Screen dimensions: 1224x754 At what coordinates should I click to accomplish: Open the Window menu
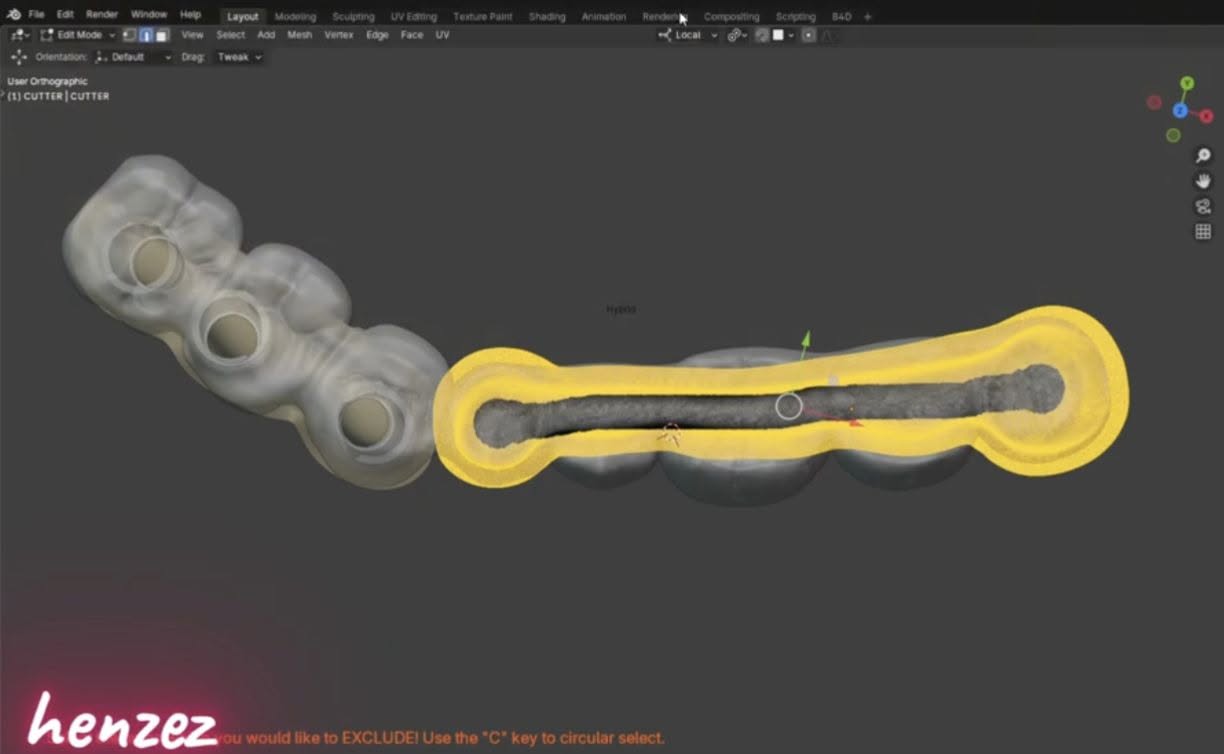click(149, 15)
